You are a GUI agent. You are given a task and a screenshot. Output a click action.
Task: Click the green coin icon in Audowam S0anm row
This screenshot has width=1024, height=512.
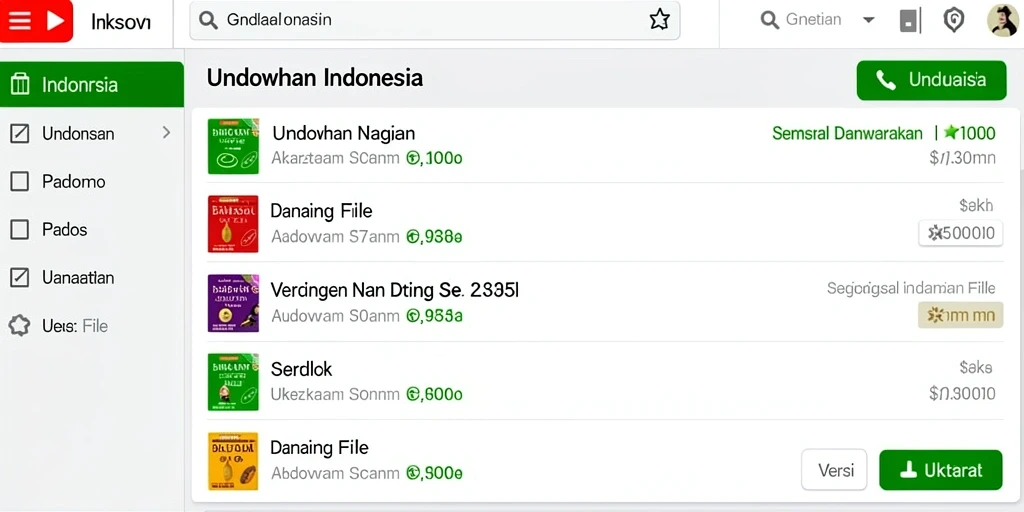point(412,316)
